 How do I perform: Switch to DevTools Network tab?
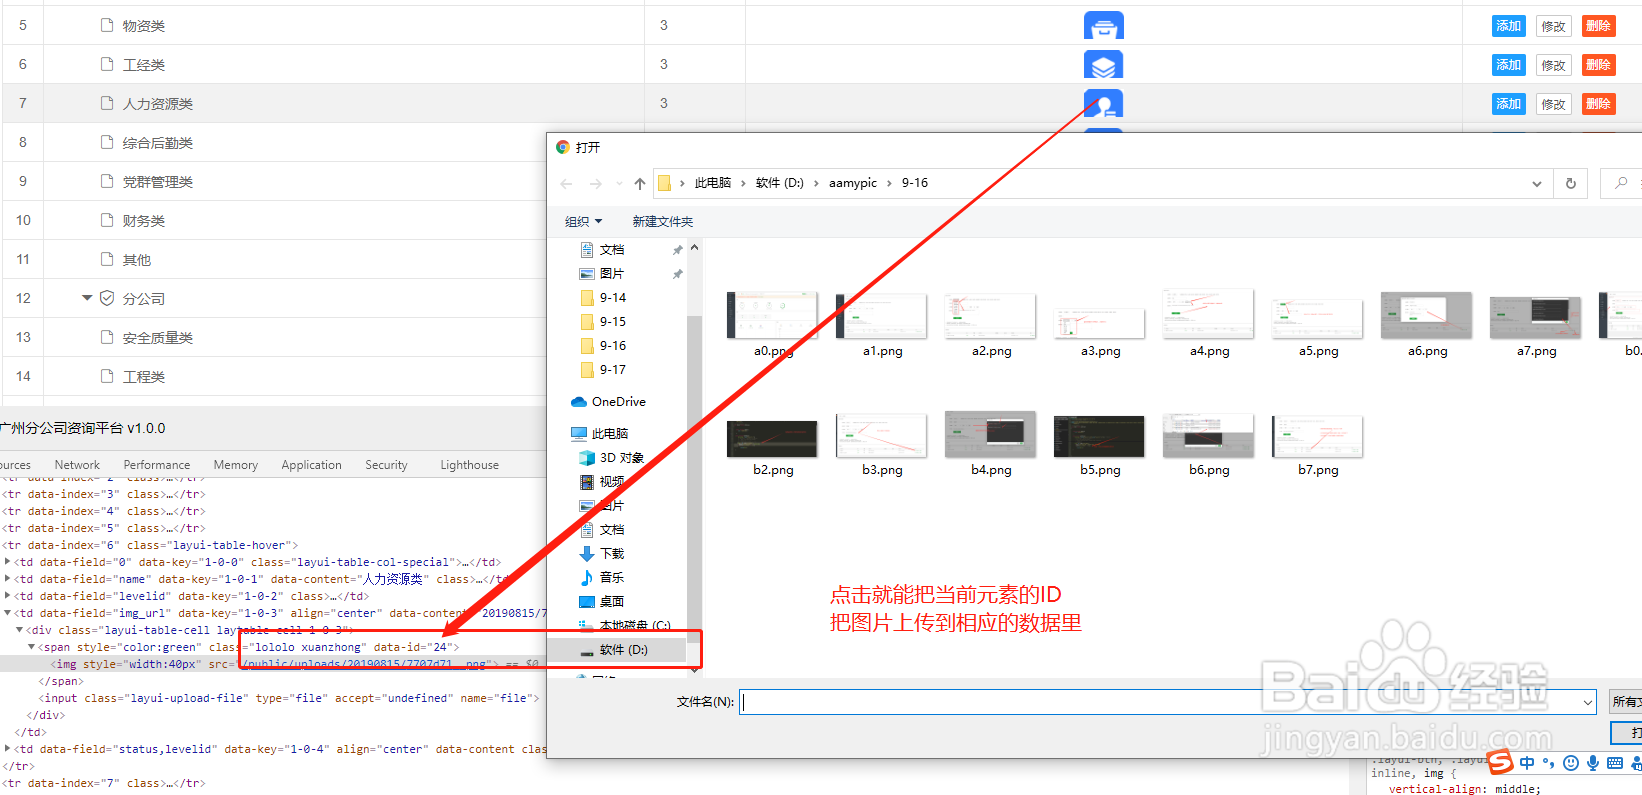(77, 465)
